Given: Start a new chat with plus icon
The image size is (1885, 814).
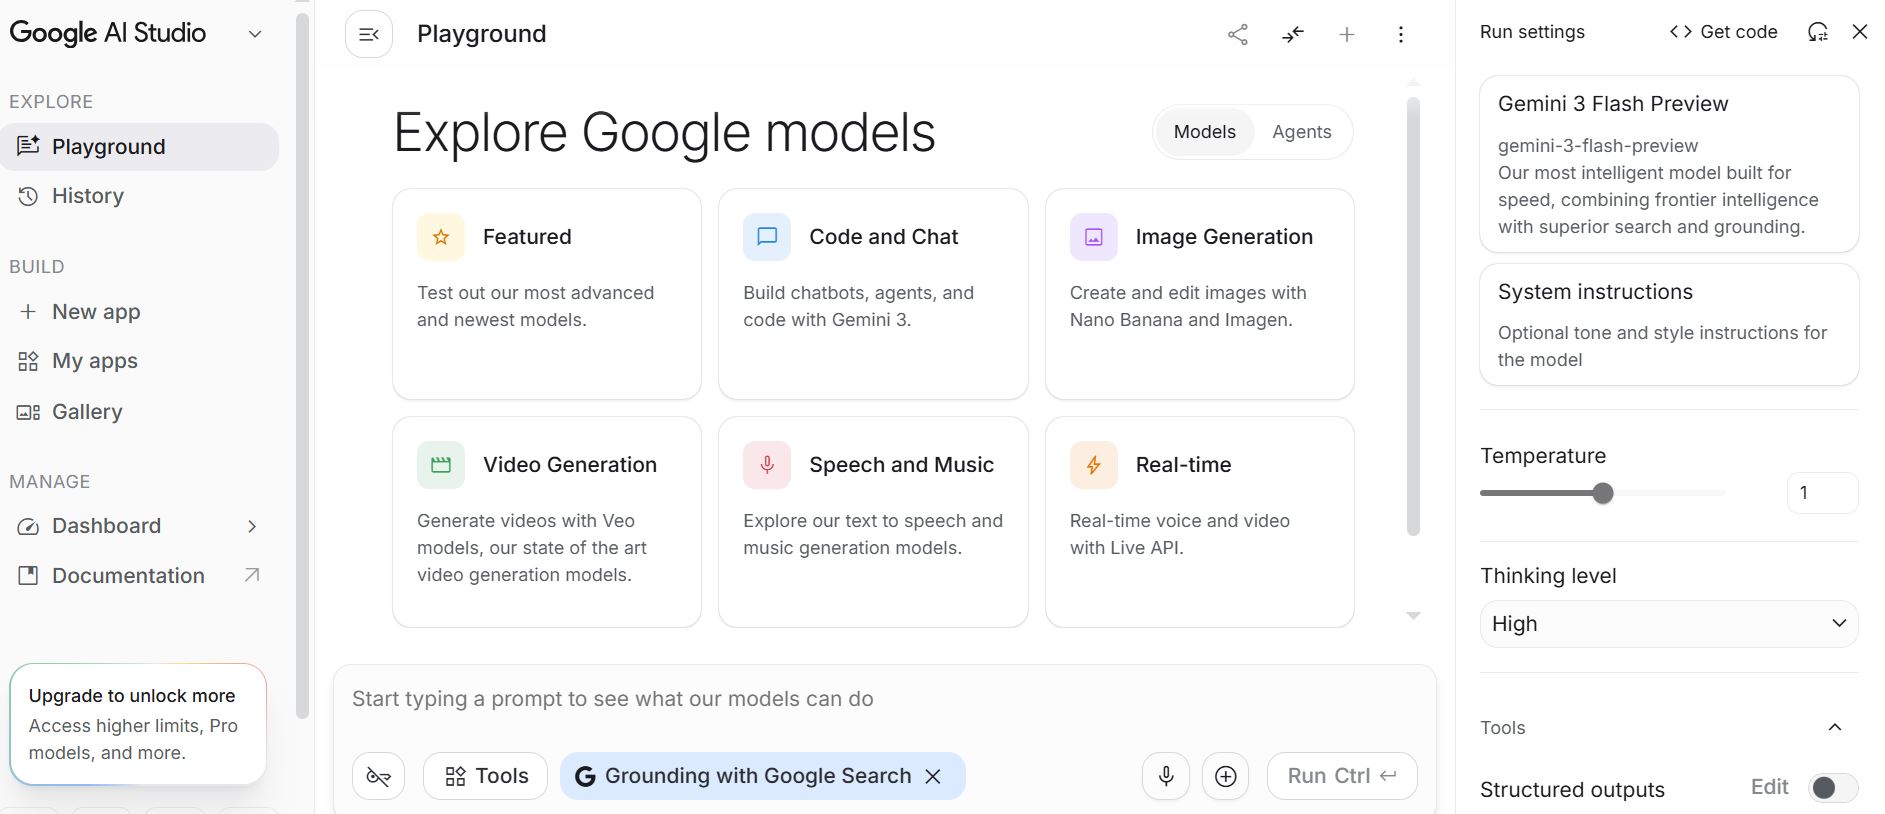Looking at the screenshot, I should point(1347,35).
